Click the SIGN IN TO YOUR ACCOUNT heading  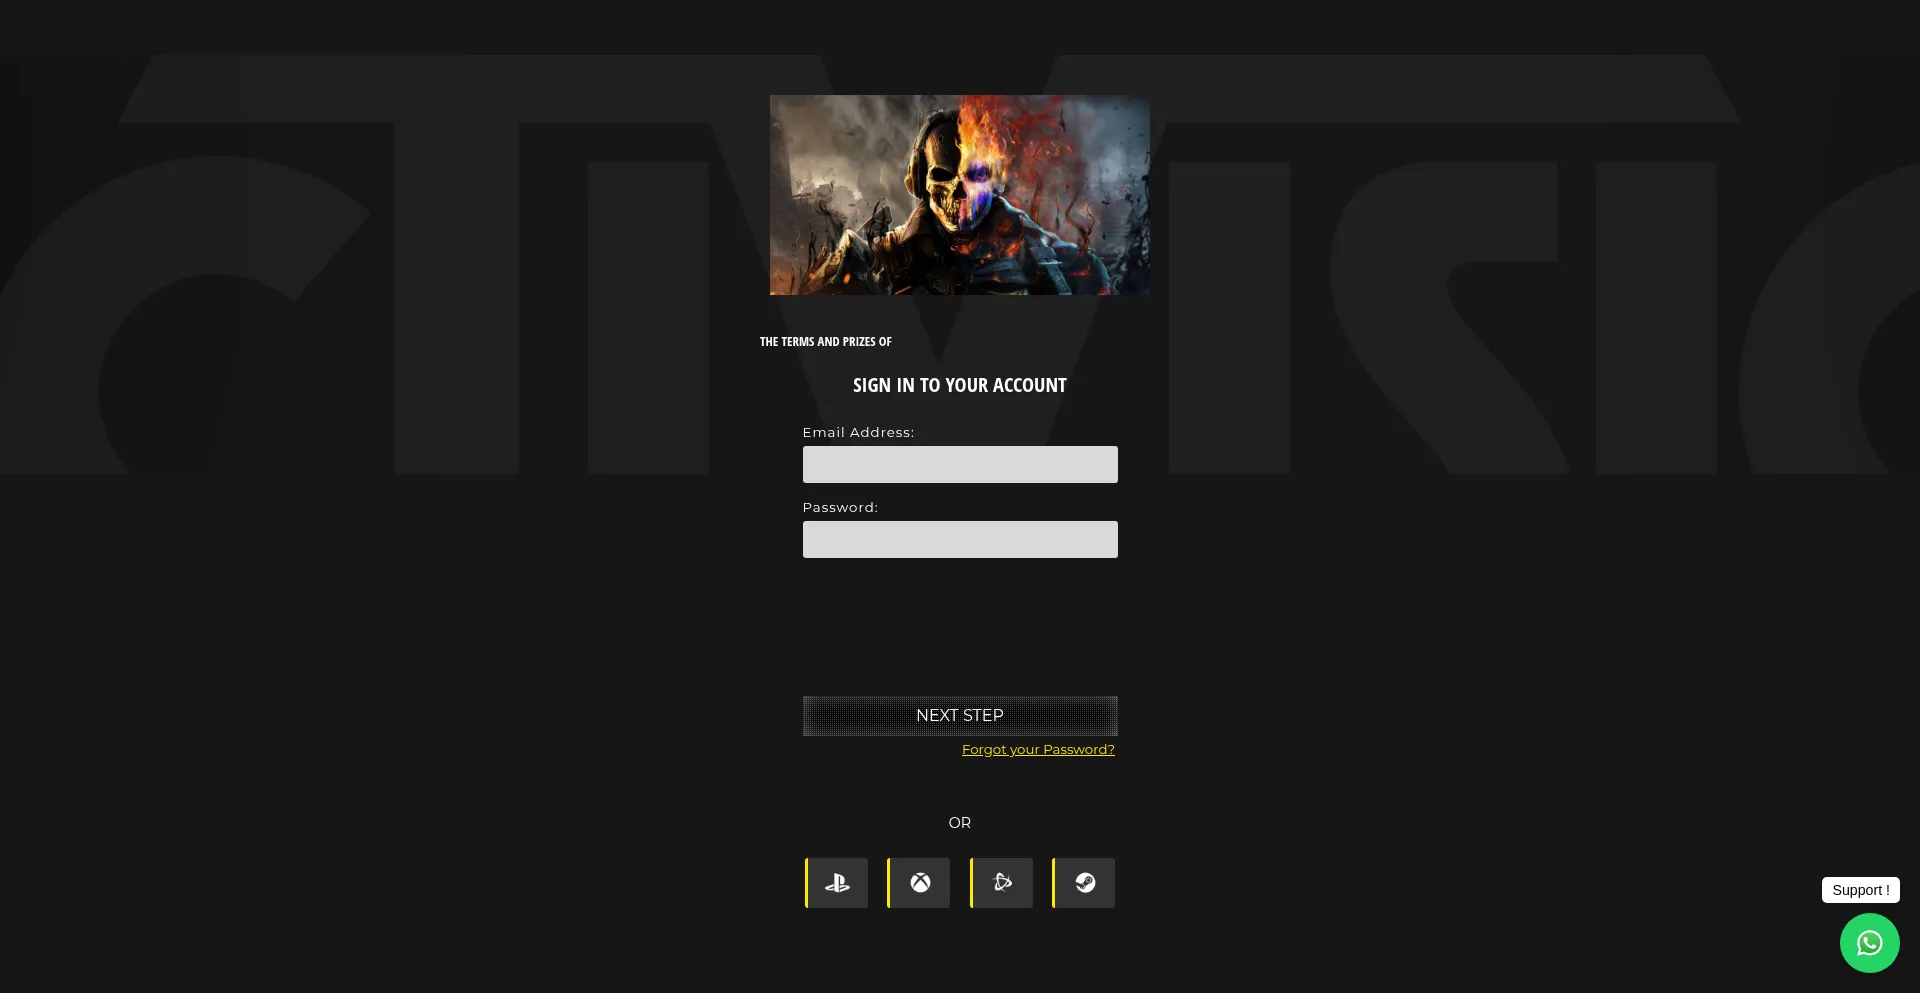960,386
